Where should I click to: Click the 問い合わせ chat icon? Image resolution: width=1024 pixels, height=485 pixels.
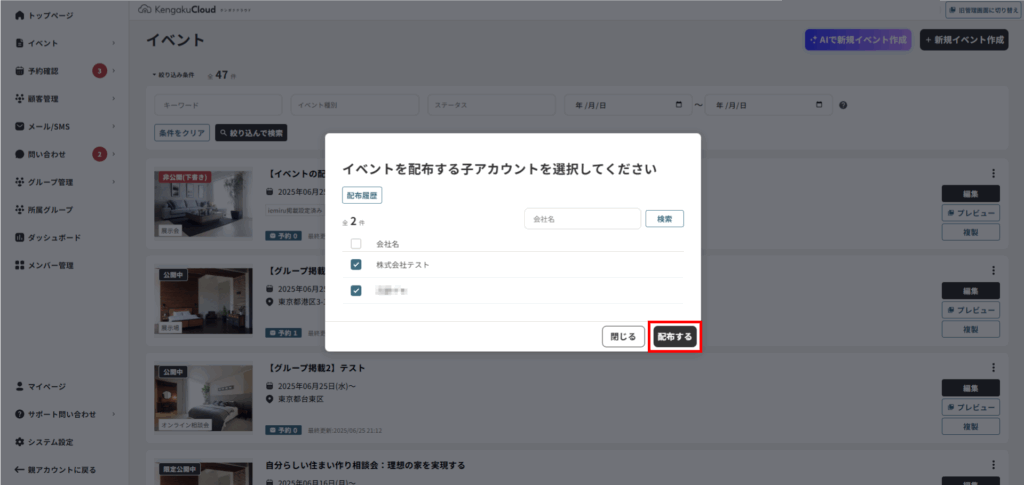click(20, 154)
